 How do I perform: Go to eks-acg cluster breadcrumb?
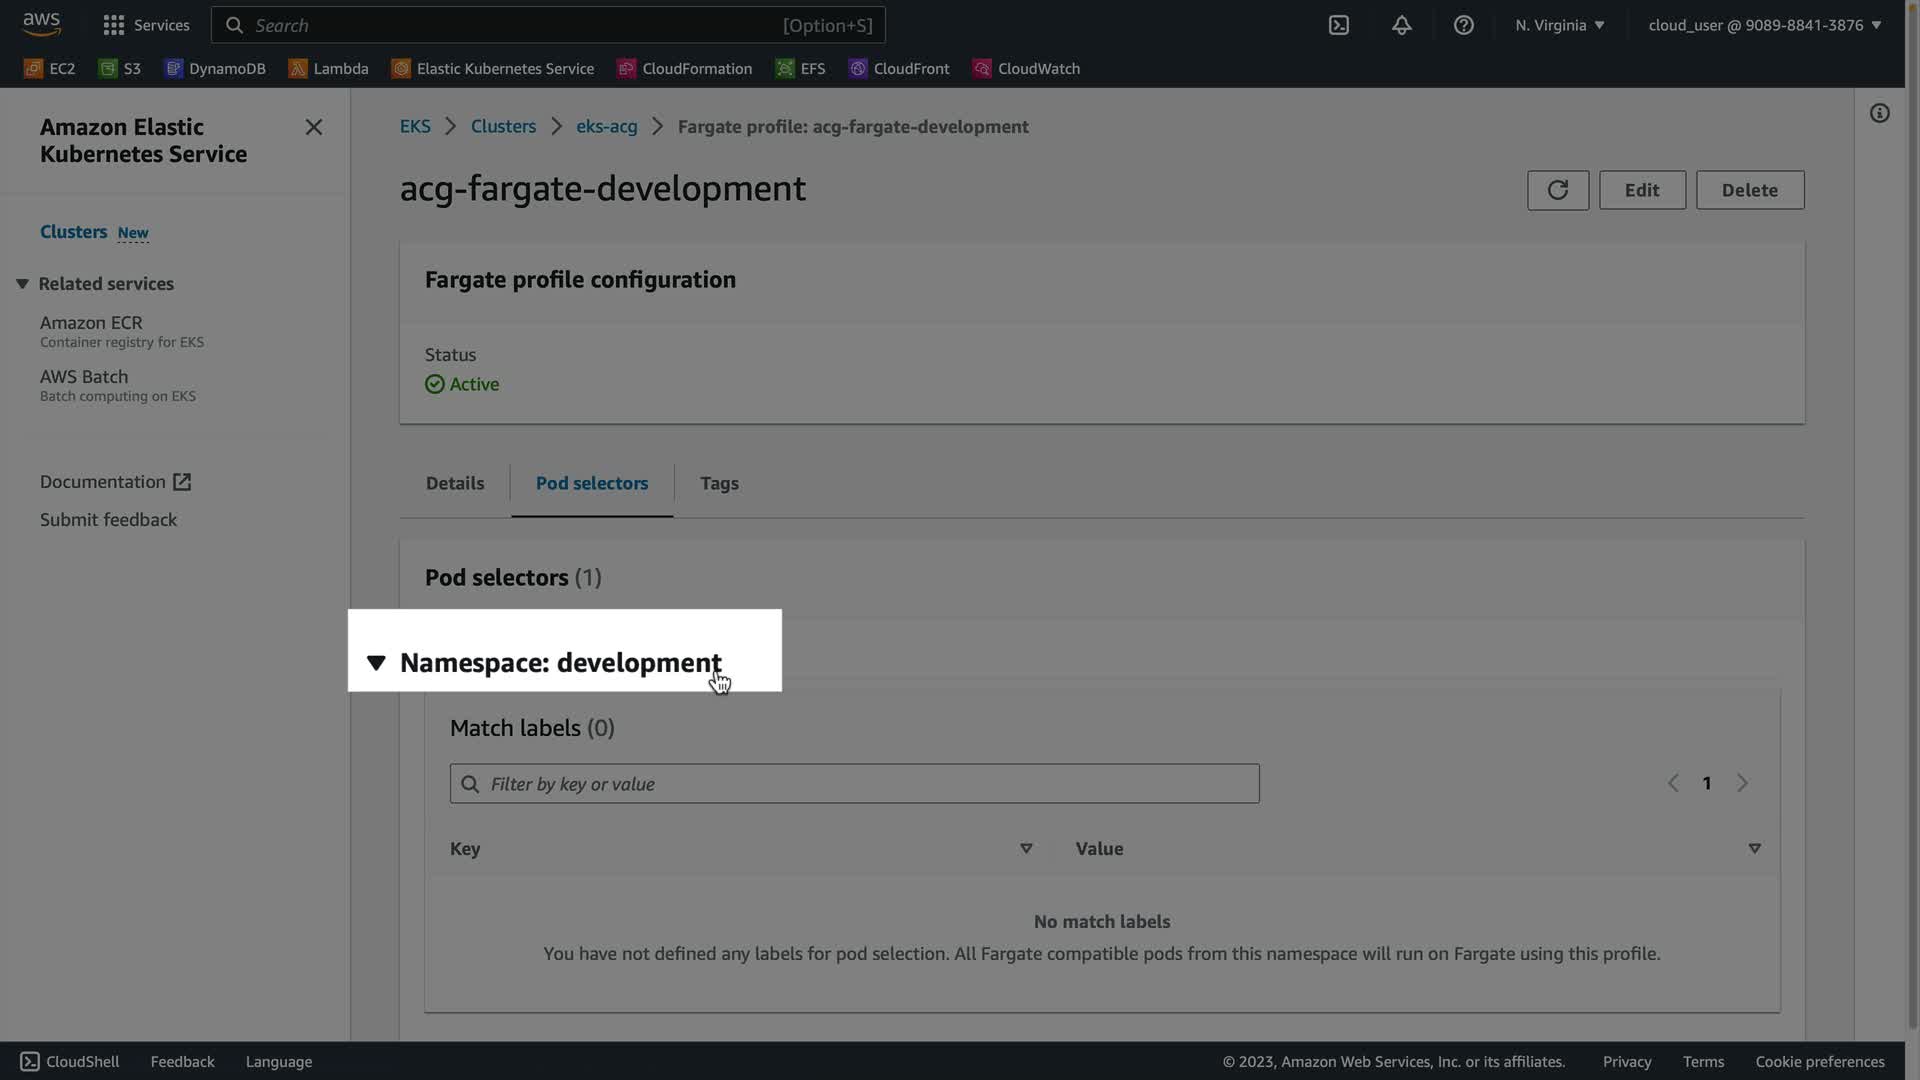(x=606, y=127)
